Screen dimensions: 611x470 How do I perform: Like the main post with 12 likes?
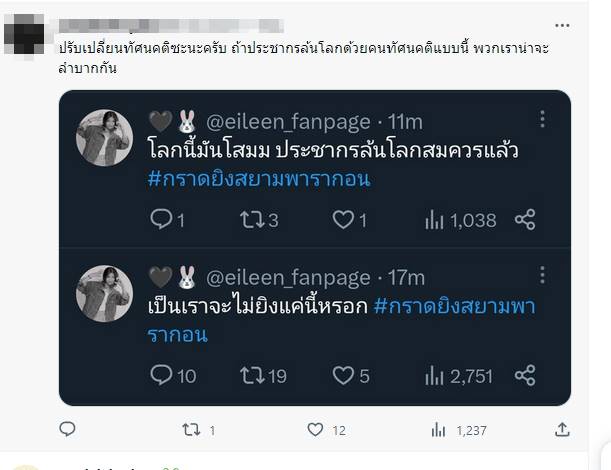[315, 429]
